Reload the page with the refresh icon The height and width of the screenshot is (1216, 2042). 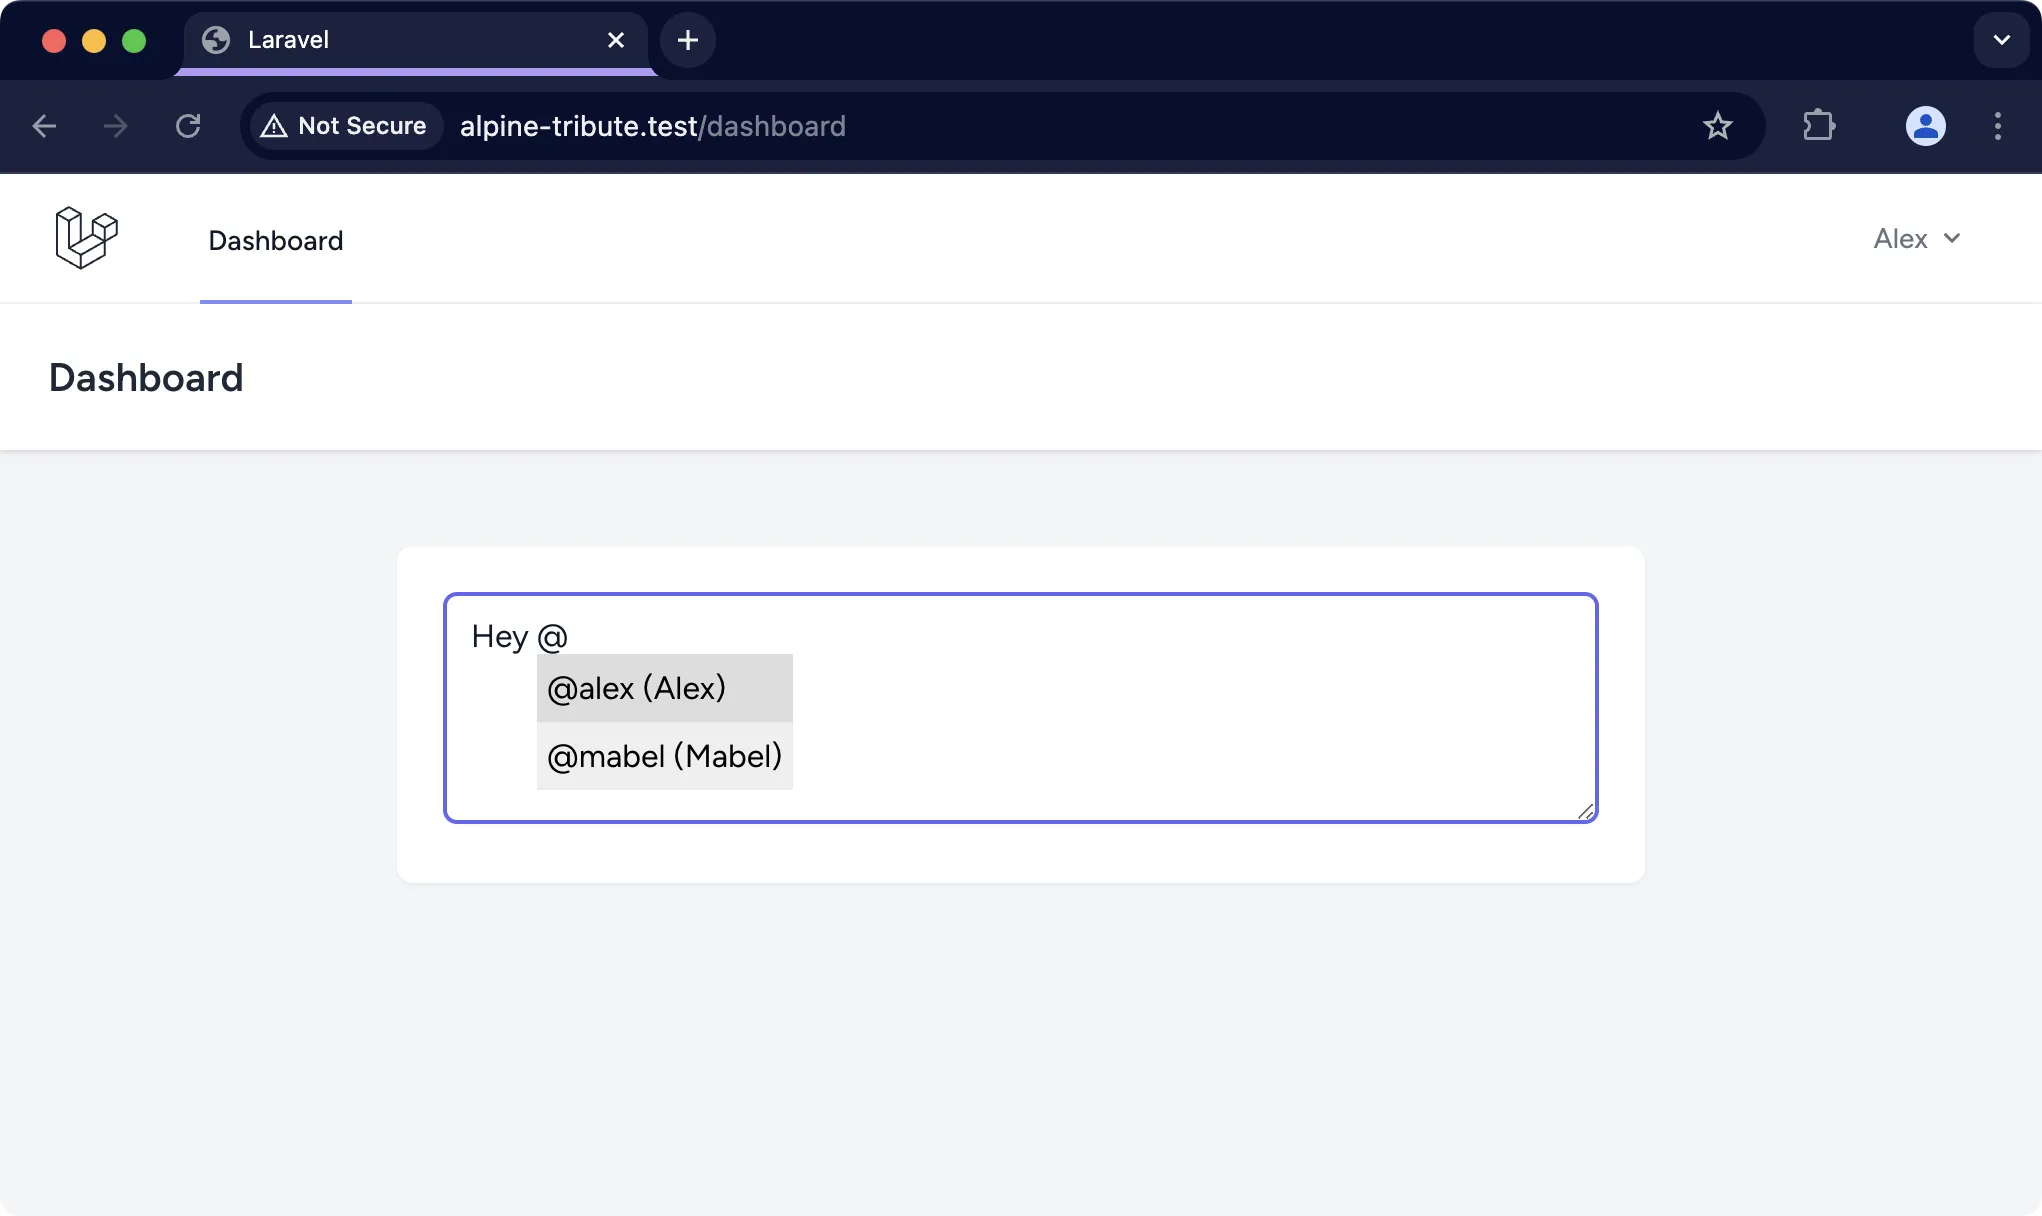click(x=188, y=126)
